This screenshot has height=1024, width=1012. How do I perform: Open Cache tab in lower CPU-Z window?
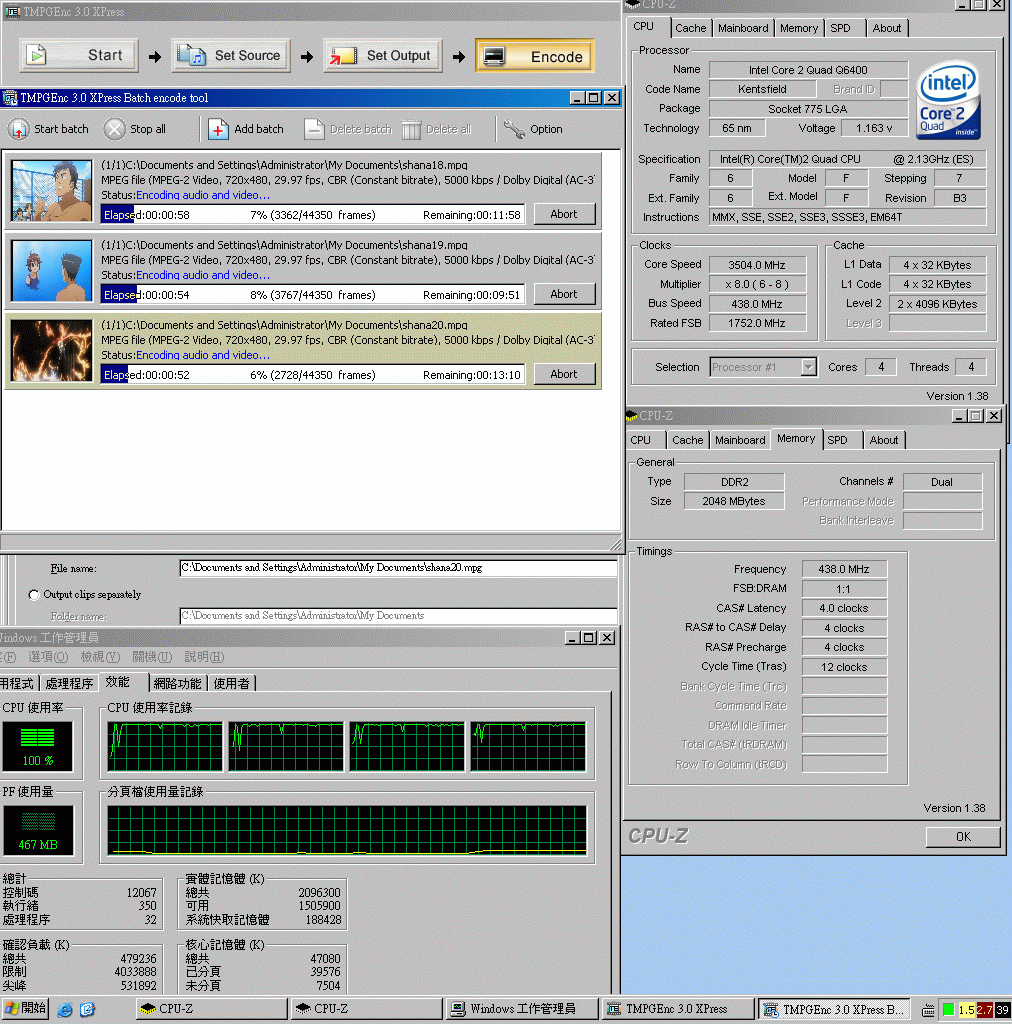pos(688,440)
